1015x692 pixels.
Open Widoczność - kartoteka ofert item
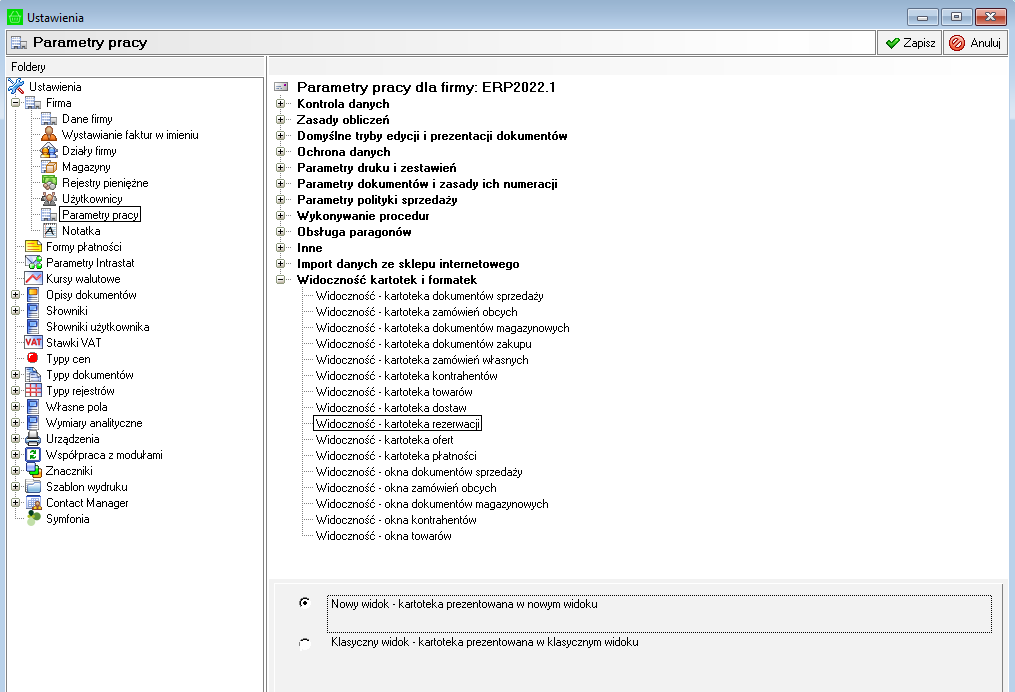coord(384,440)
